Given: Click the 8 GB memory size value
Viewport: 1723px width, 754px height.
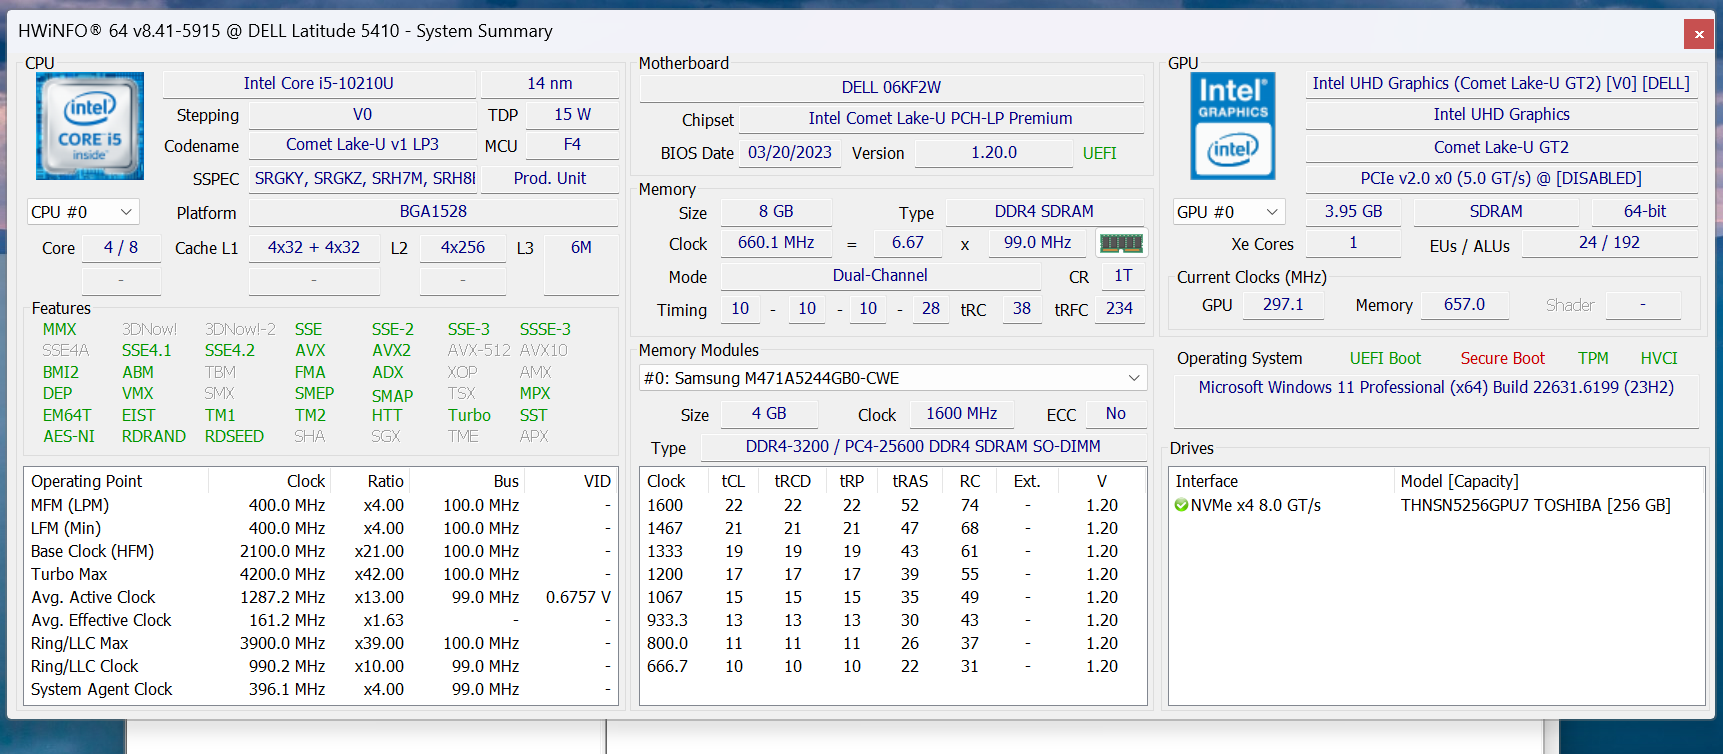Looking at the screenshot, I should click(776, 212).
